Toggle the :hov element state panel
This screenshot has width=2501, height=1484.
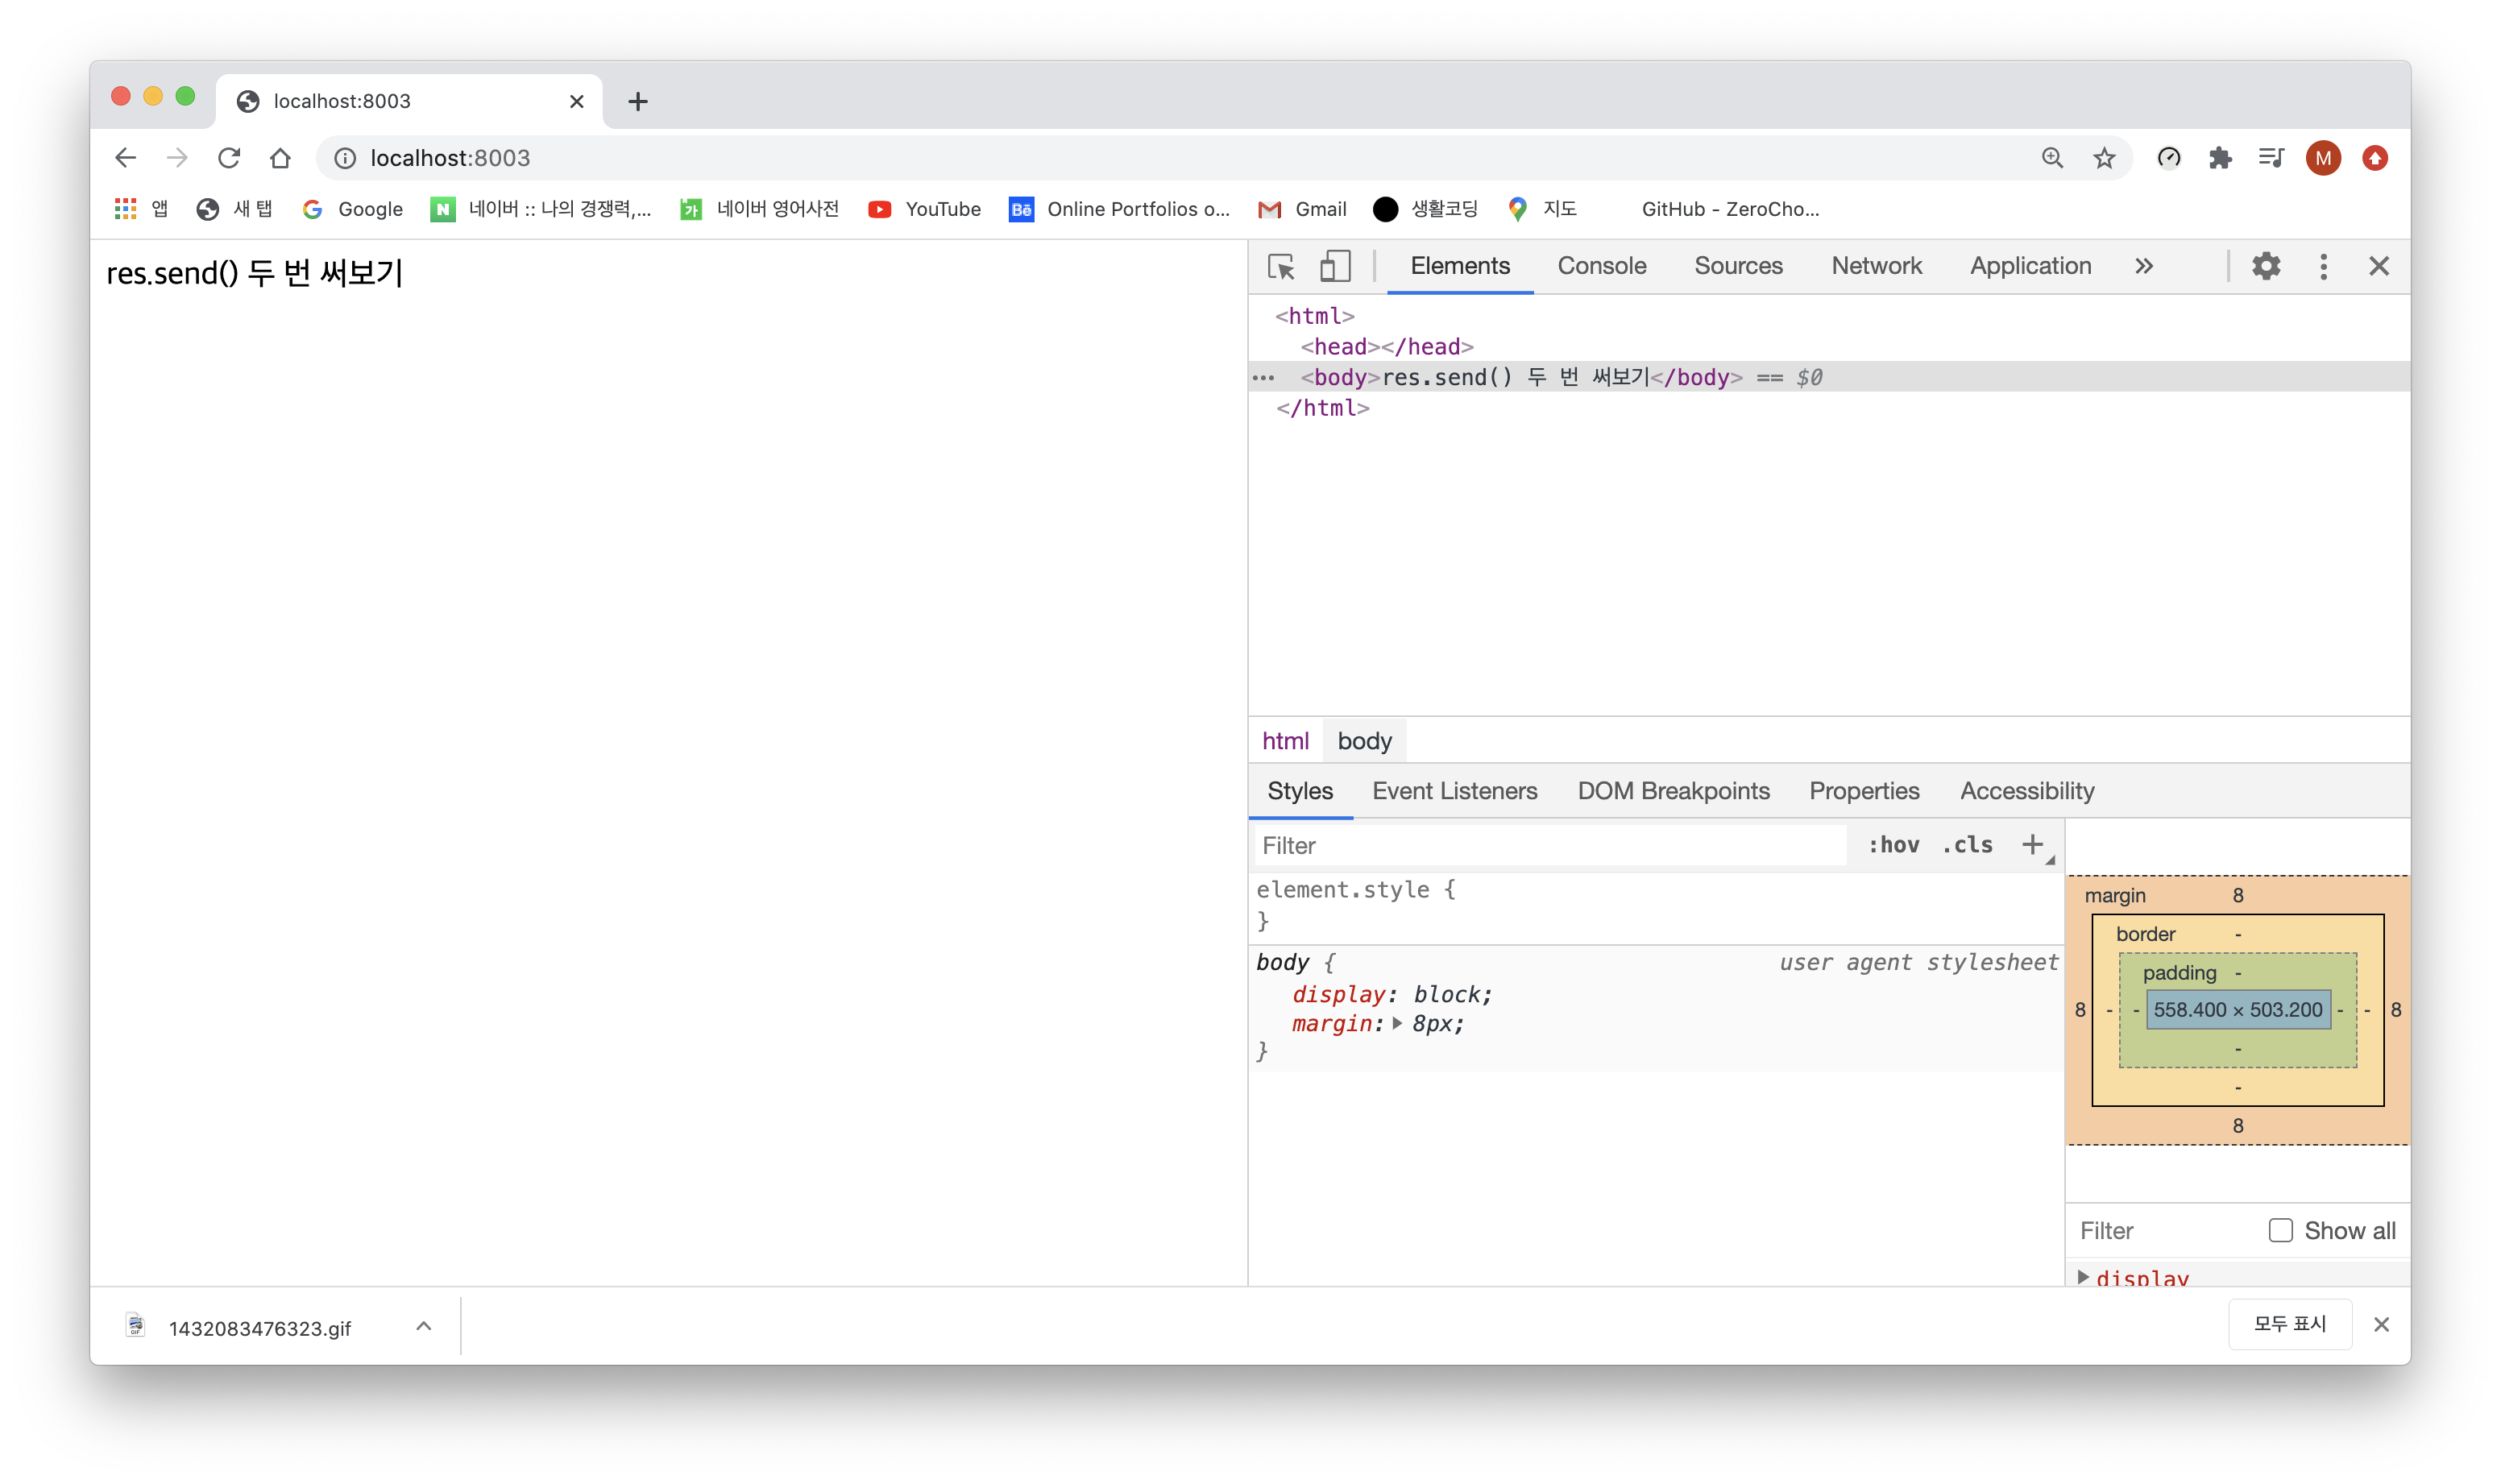tap(1893, 845)
